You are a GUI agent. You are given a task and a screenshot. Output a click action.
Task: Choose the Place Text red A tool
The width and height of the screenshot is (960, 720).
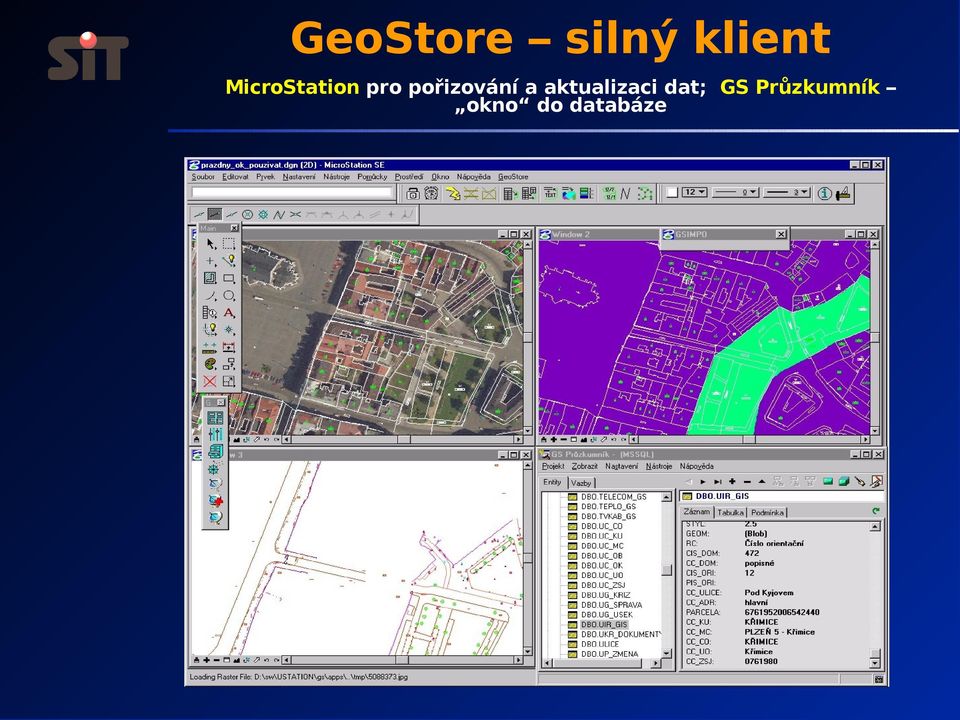click(229, 312)
